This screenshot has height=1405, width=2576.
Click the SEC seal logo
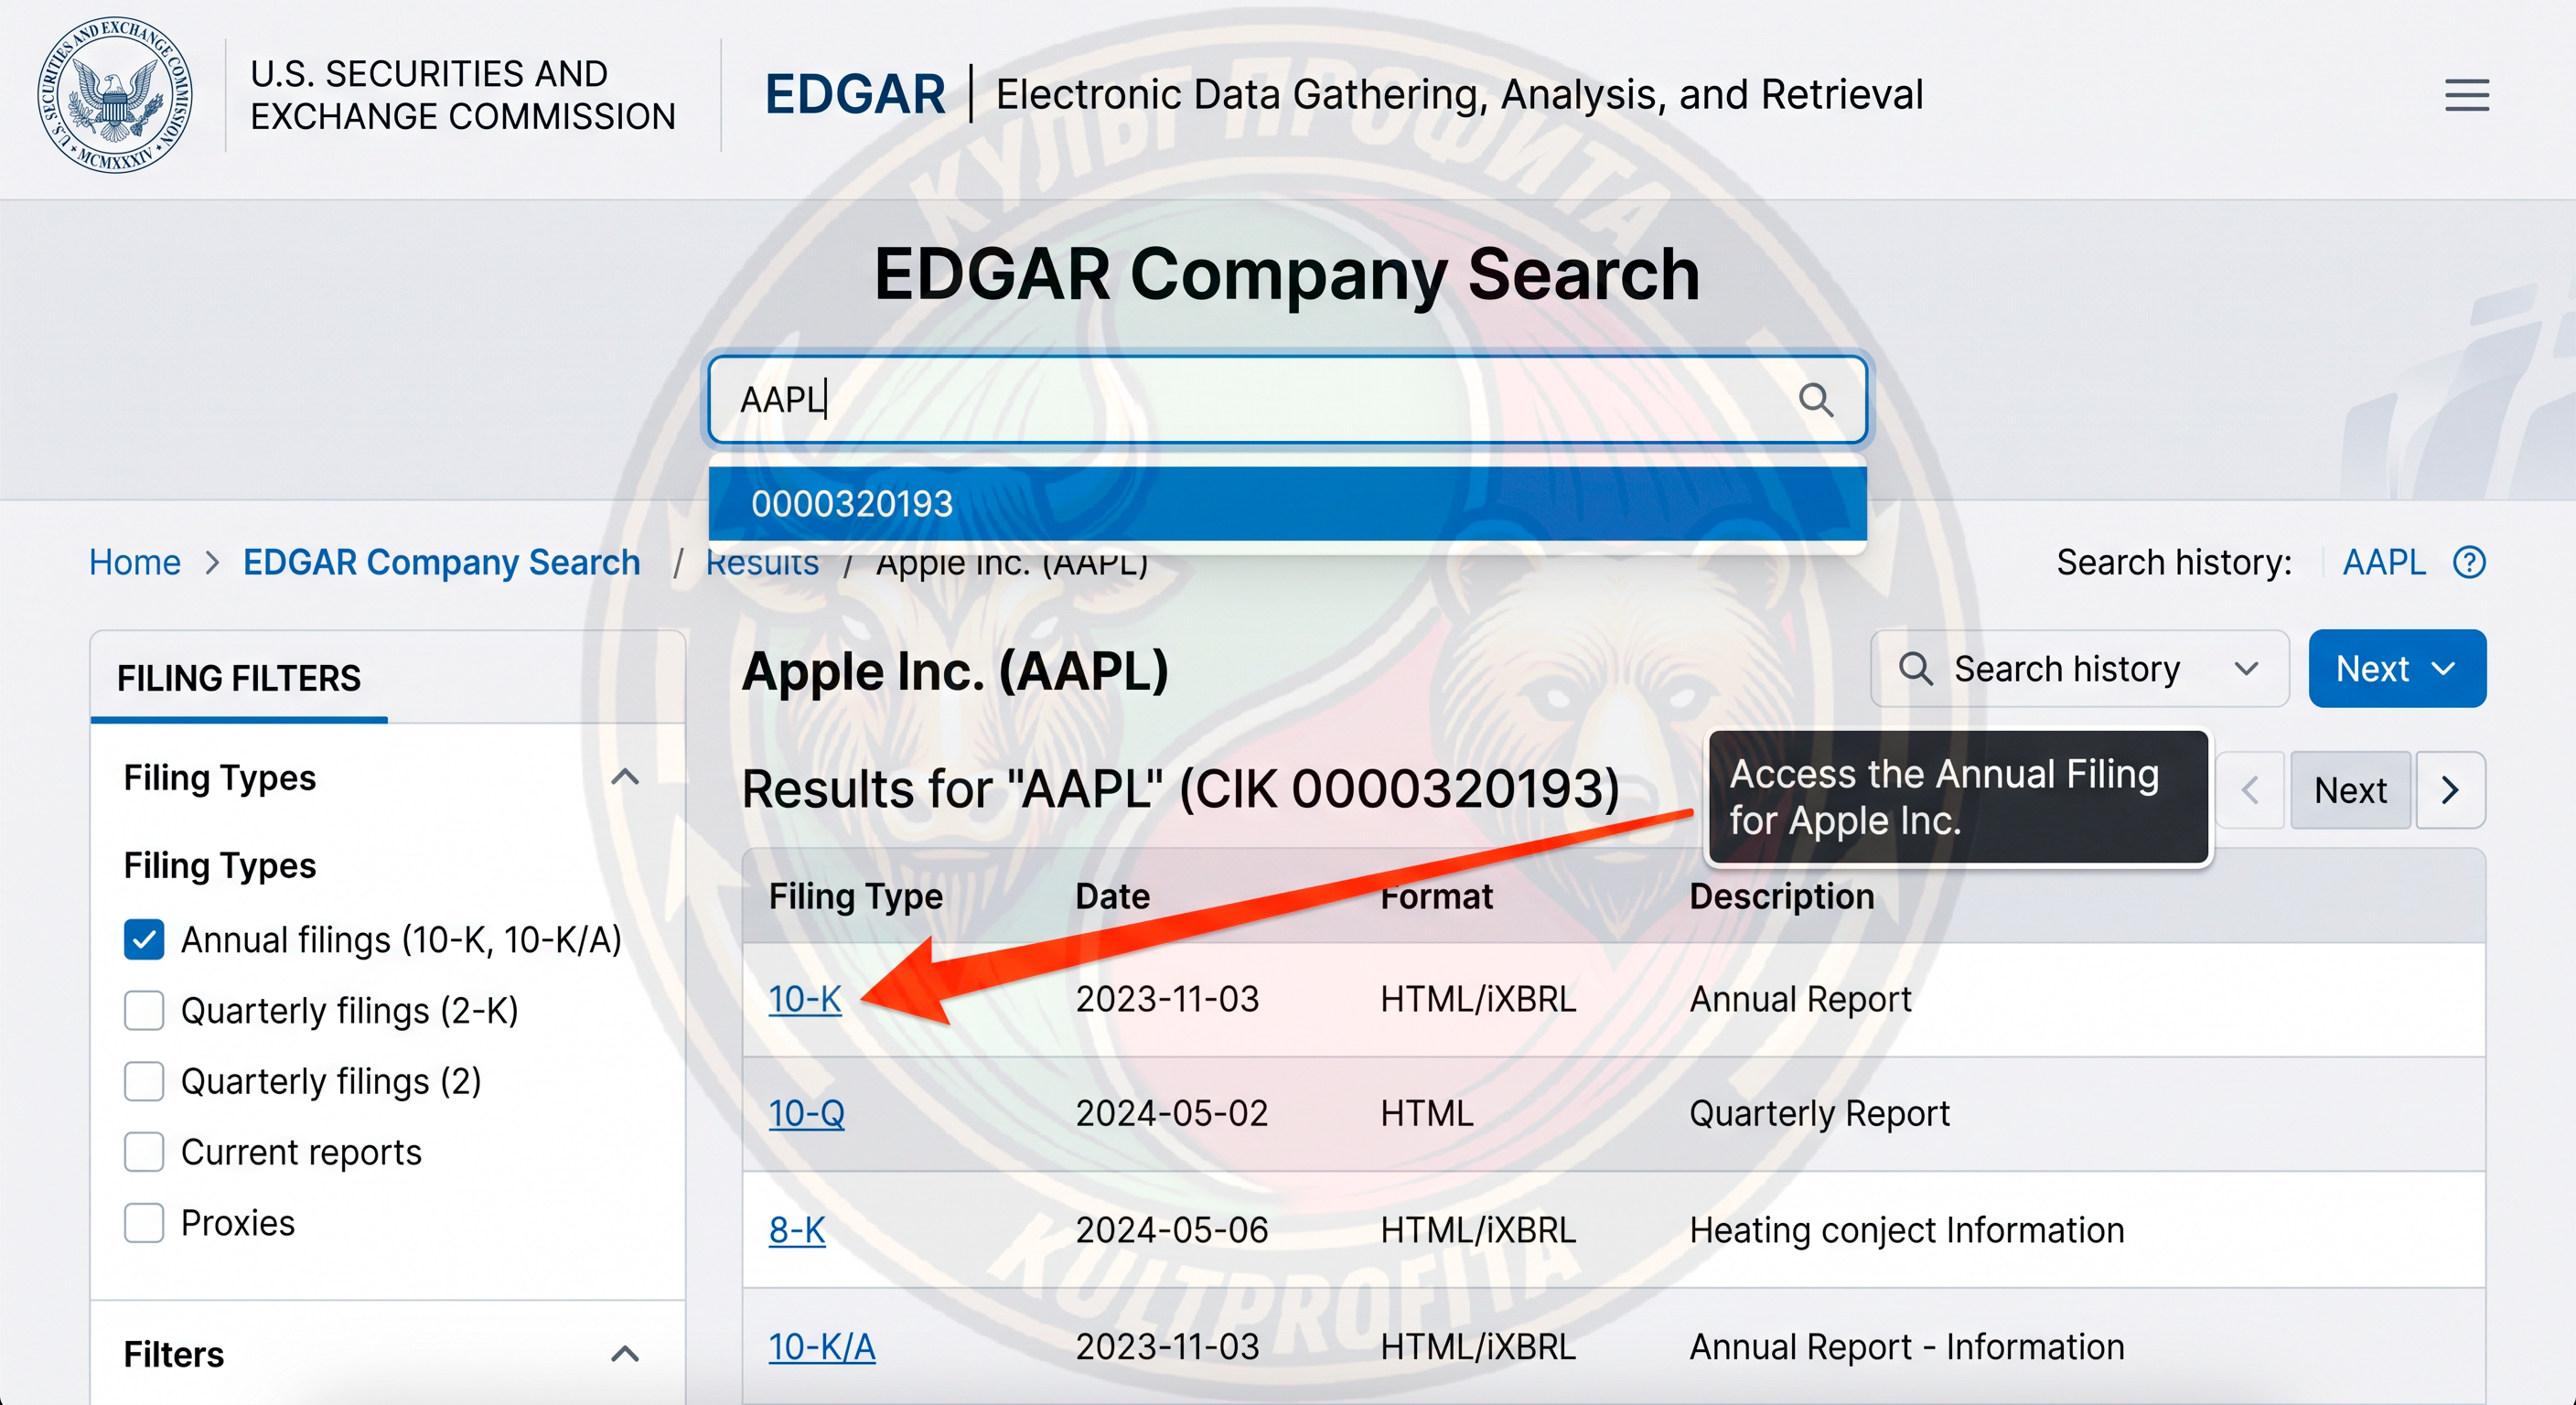click(x=115, y=95)
